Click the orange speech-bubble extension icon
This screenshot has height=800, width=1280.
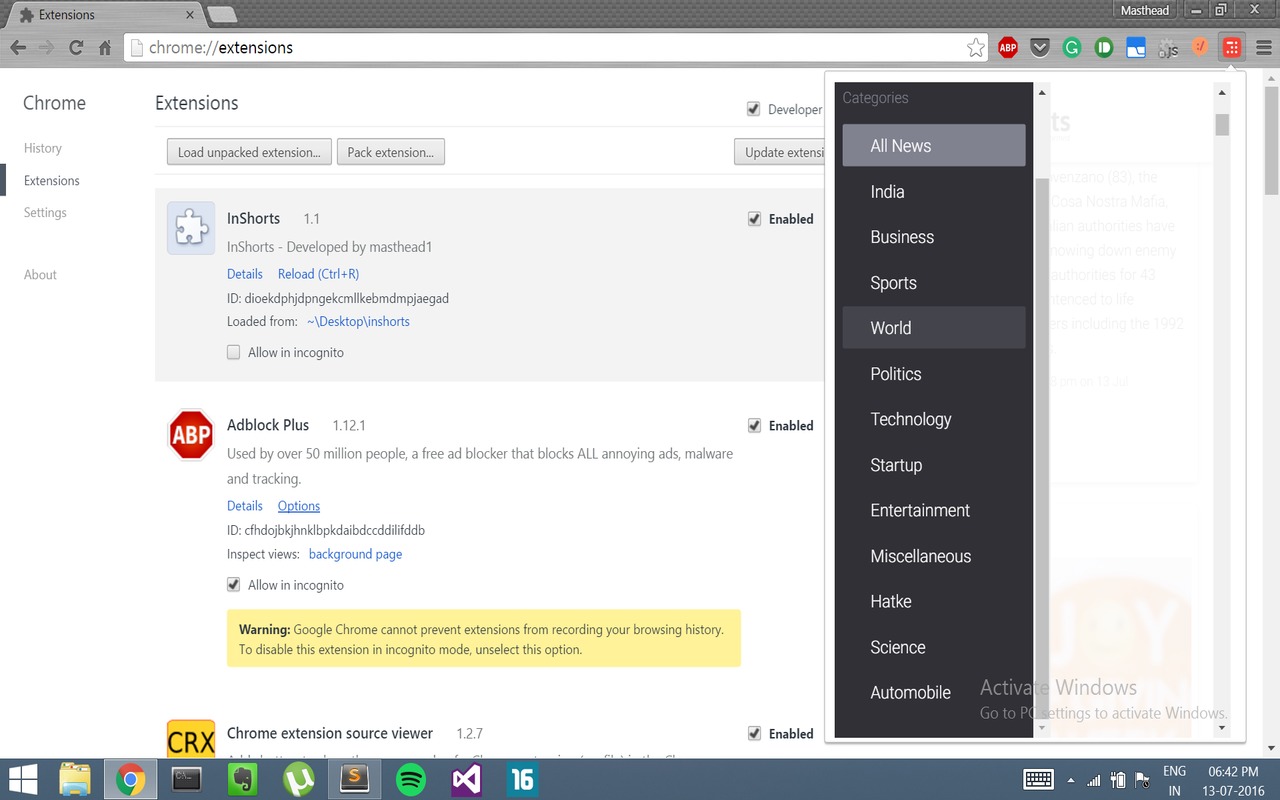[1200, 47]
